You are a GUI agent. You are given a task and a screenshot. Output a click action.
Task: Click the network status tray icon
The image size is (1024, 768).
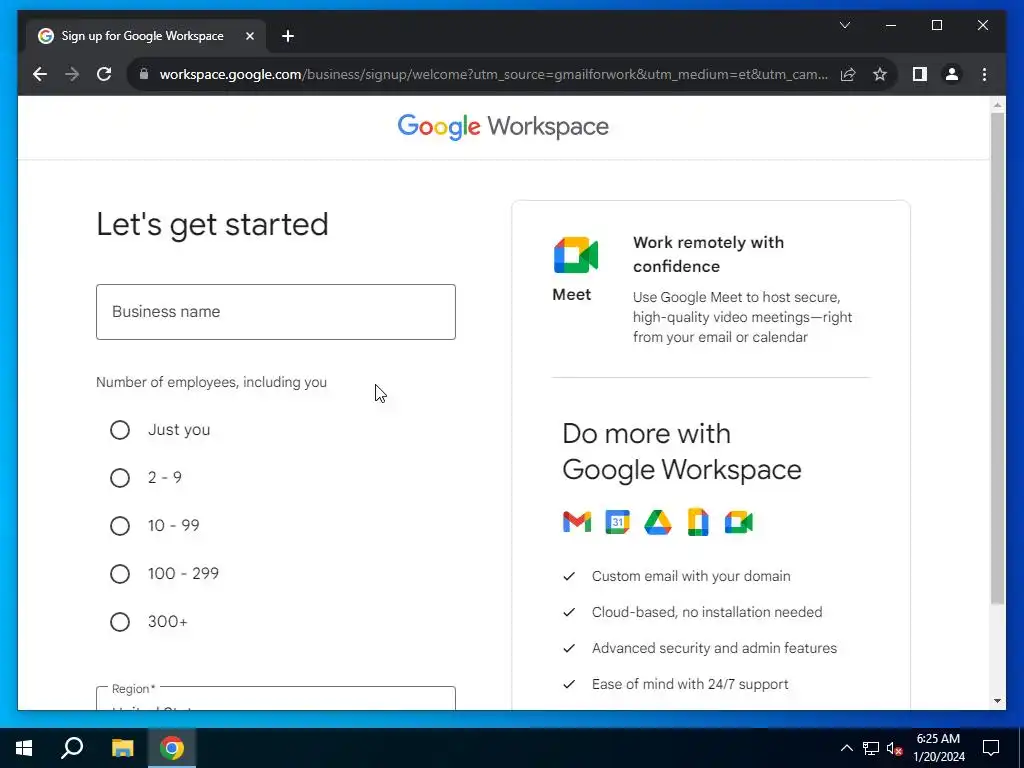871,748
